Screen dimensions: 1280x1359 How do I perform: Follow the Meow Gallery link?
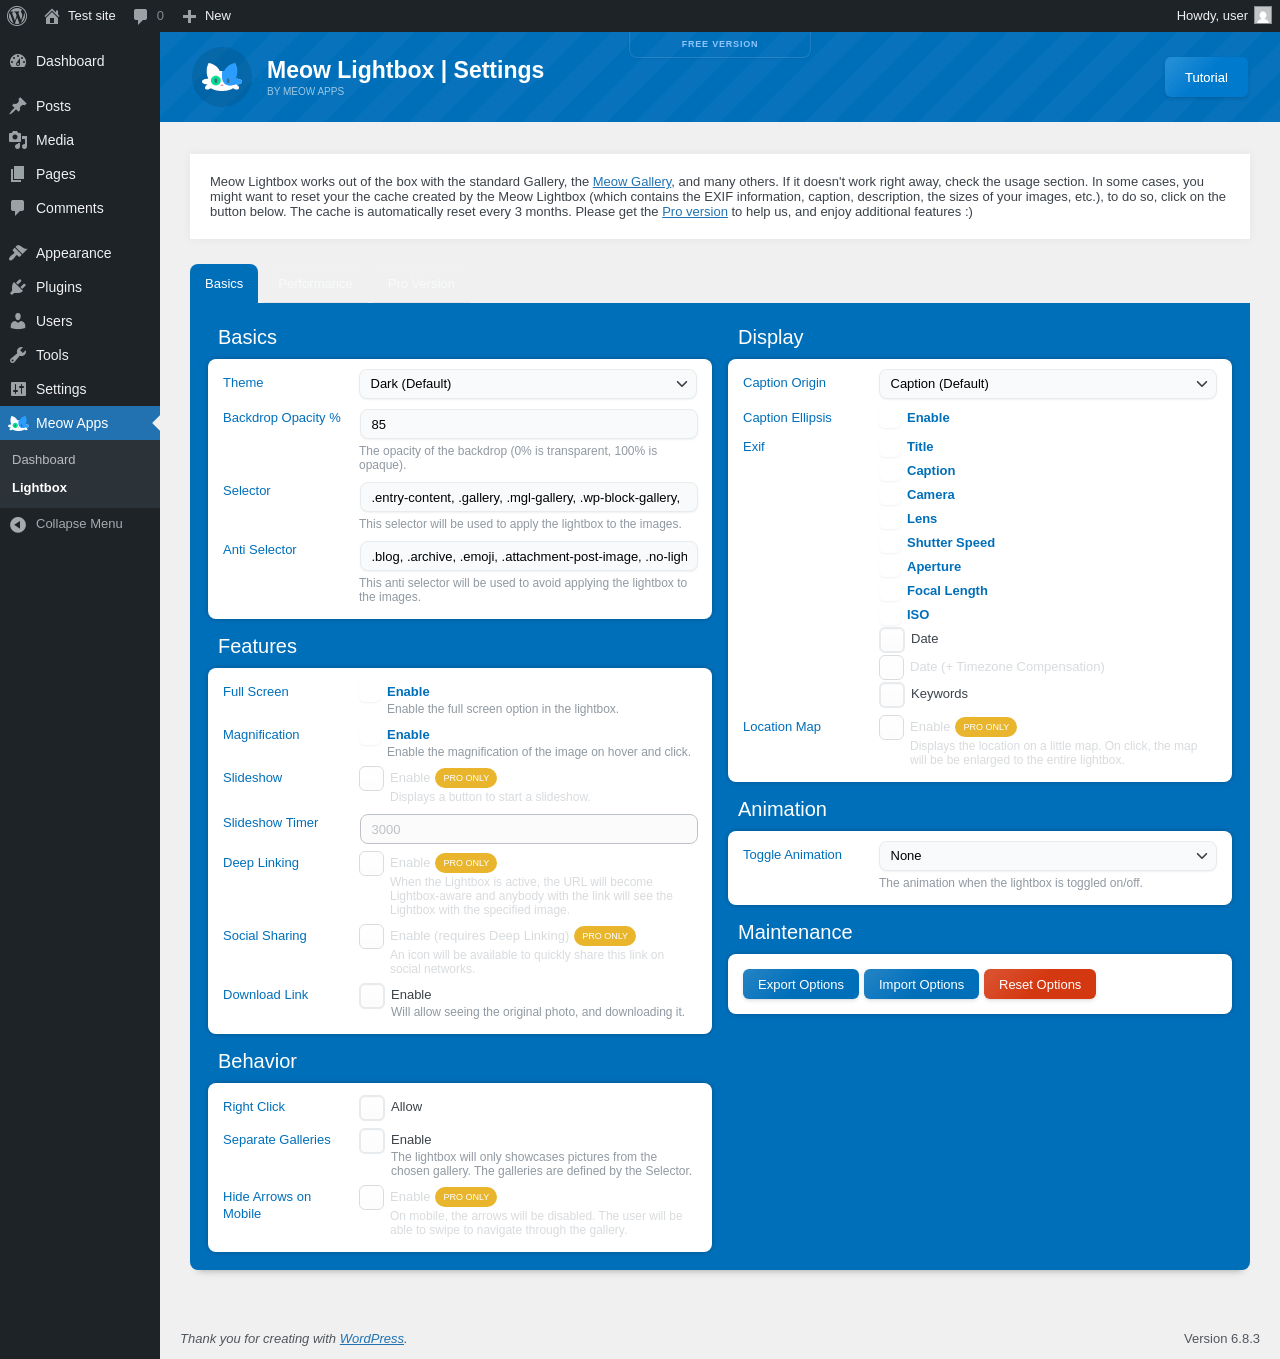click(x=632, y=182)
